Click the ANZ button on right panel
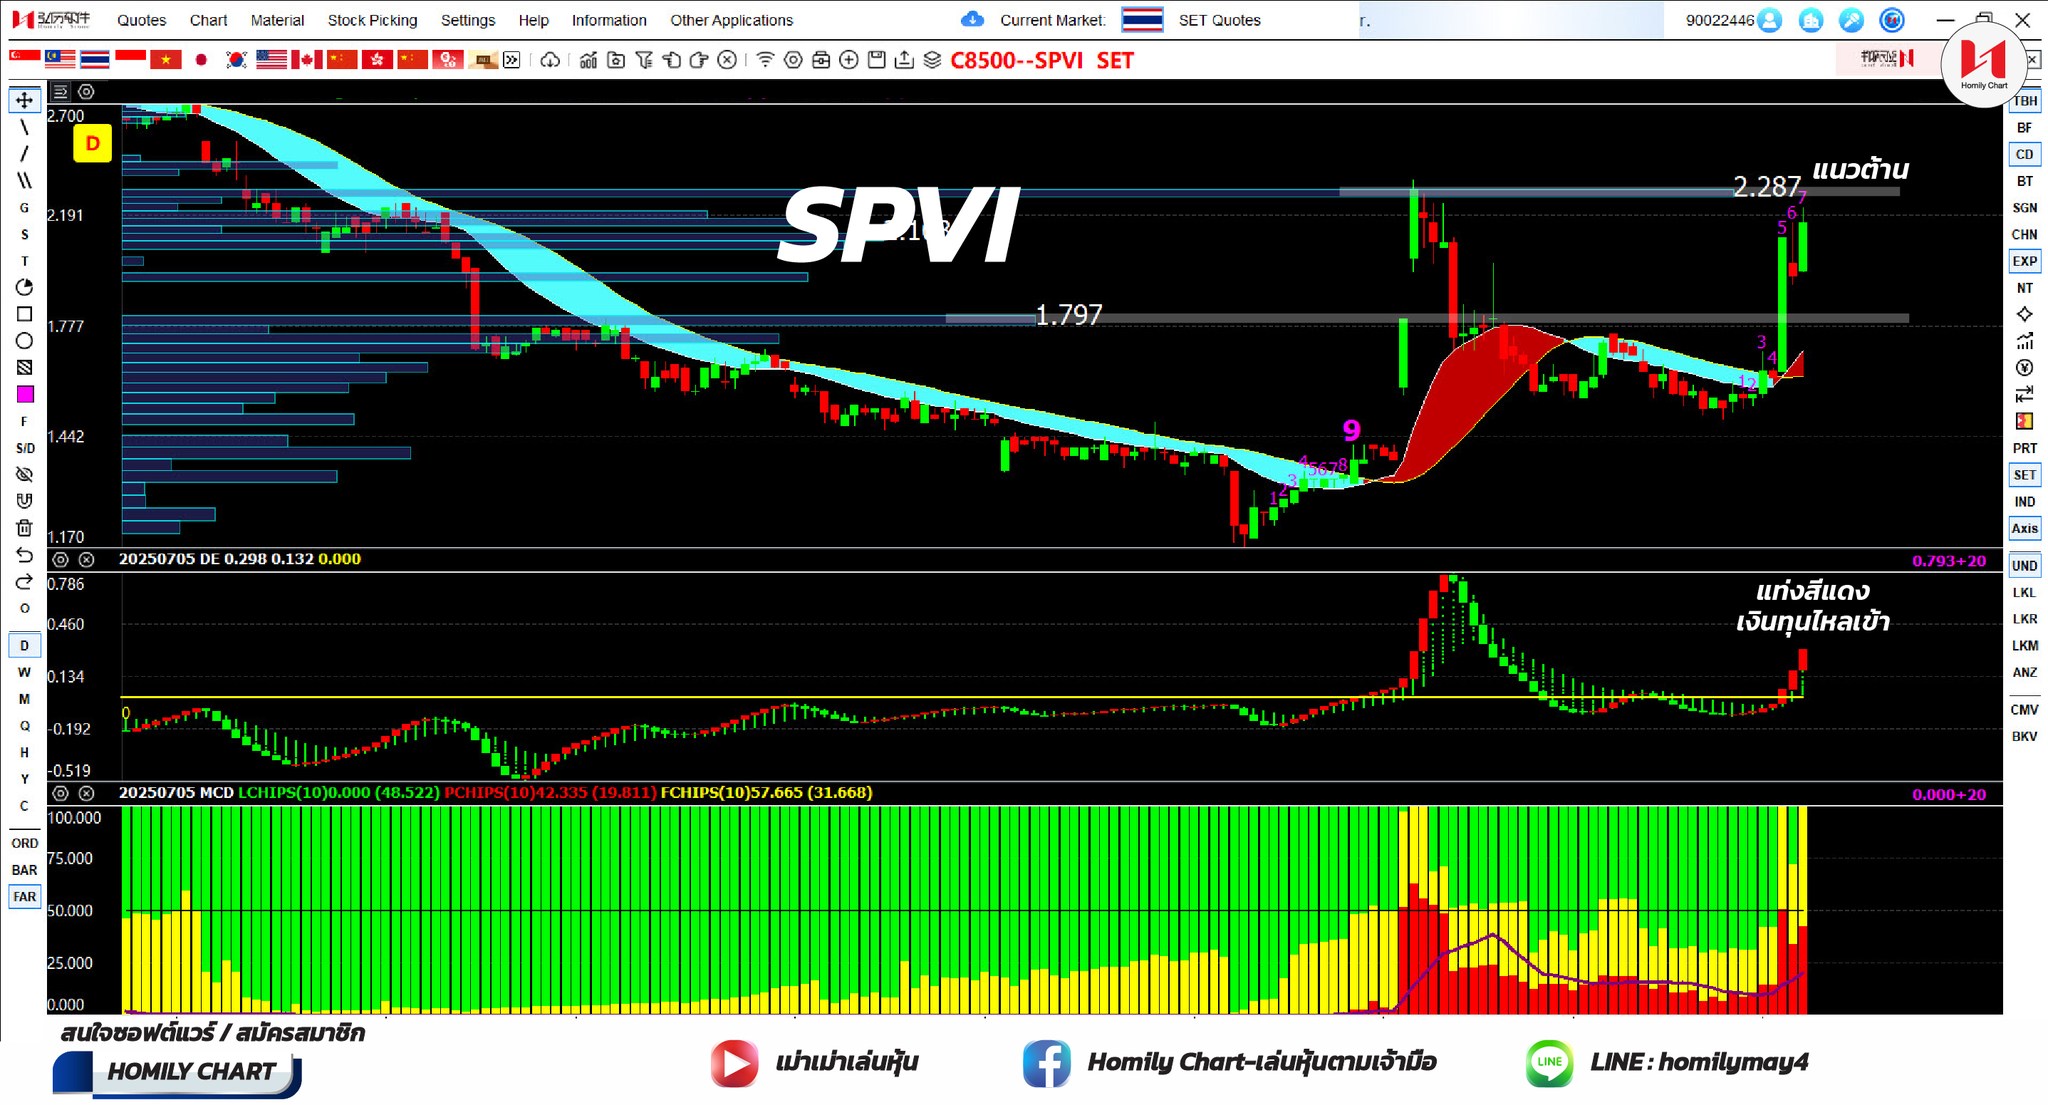 [x=2024, y=672]
